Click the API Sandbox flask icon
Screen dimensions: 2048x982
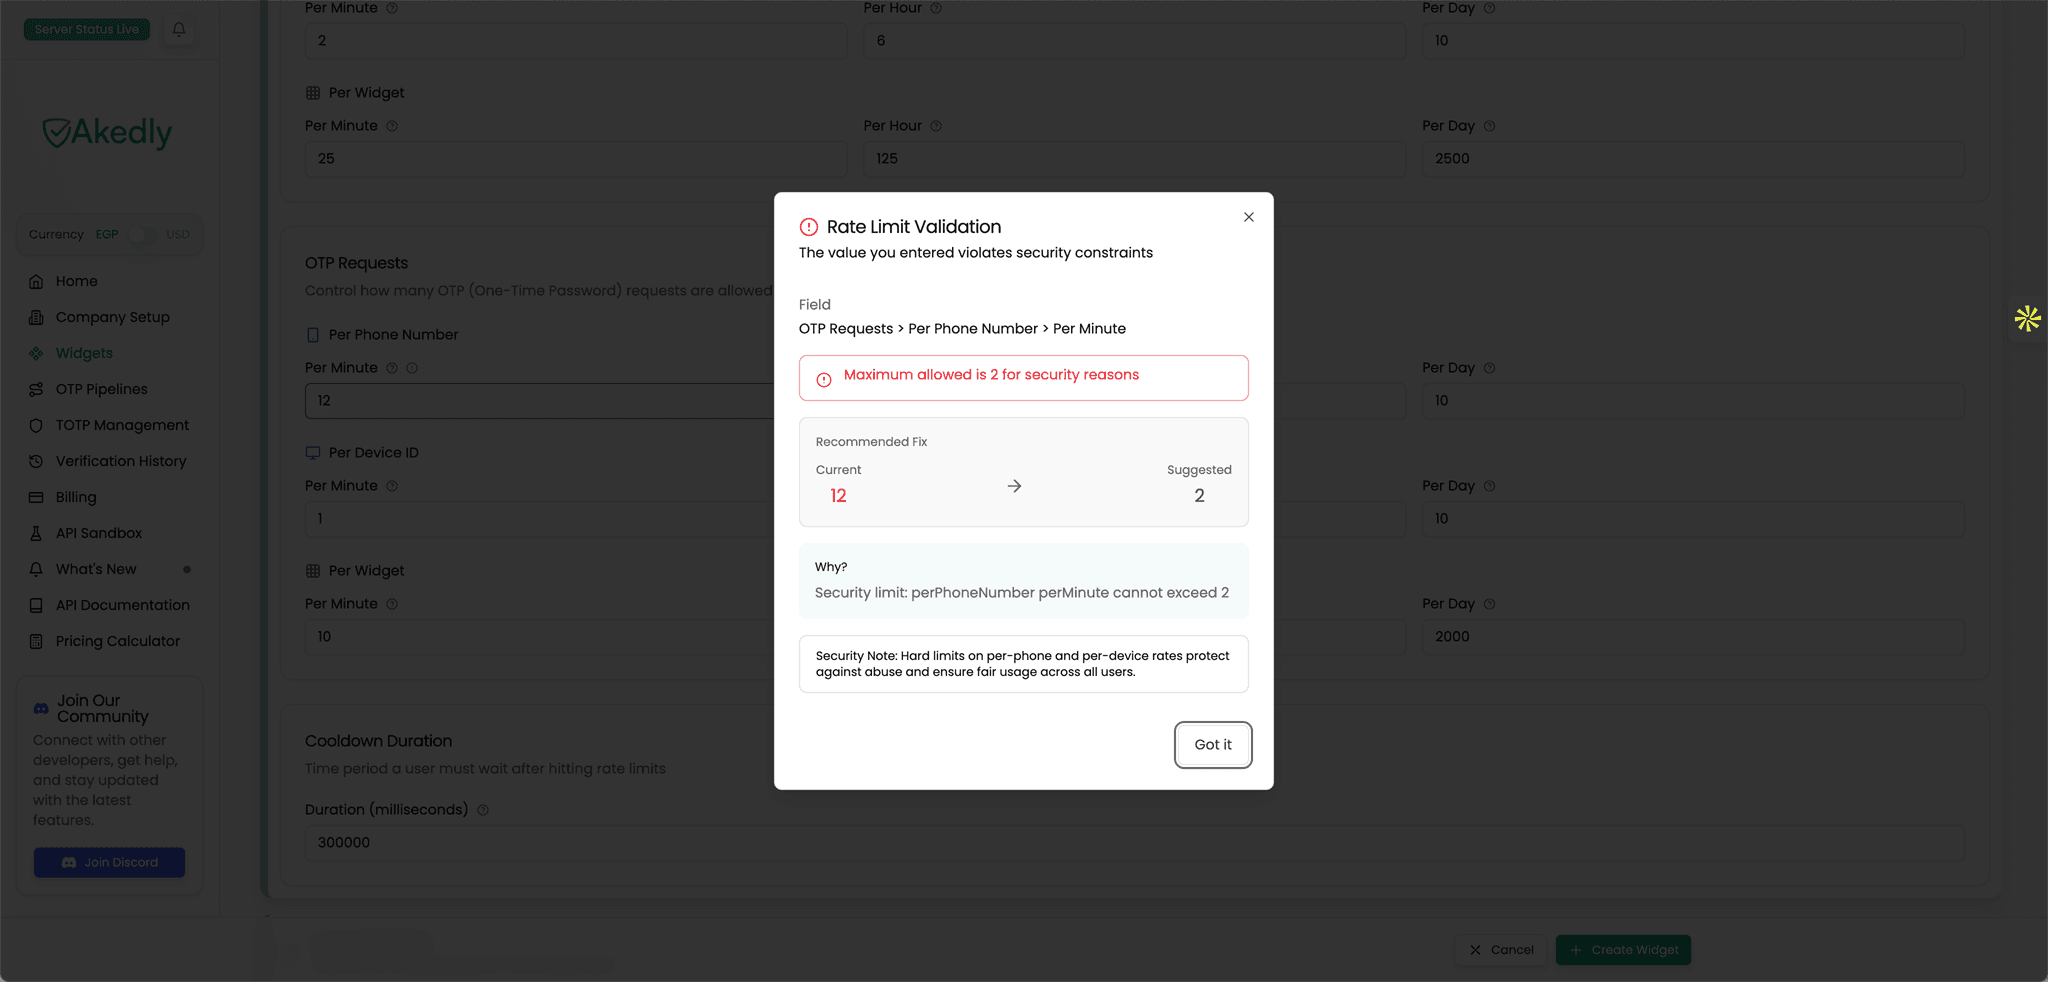coord(36,533)
